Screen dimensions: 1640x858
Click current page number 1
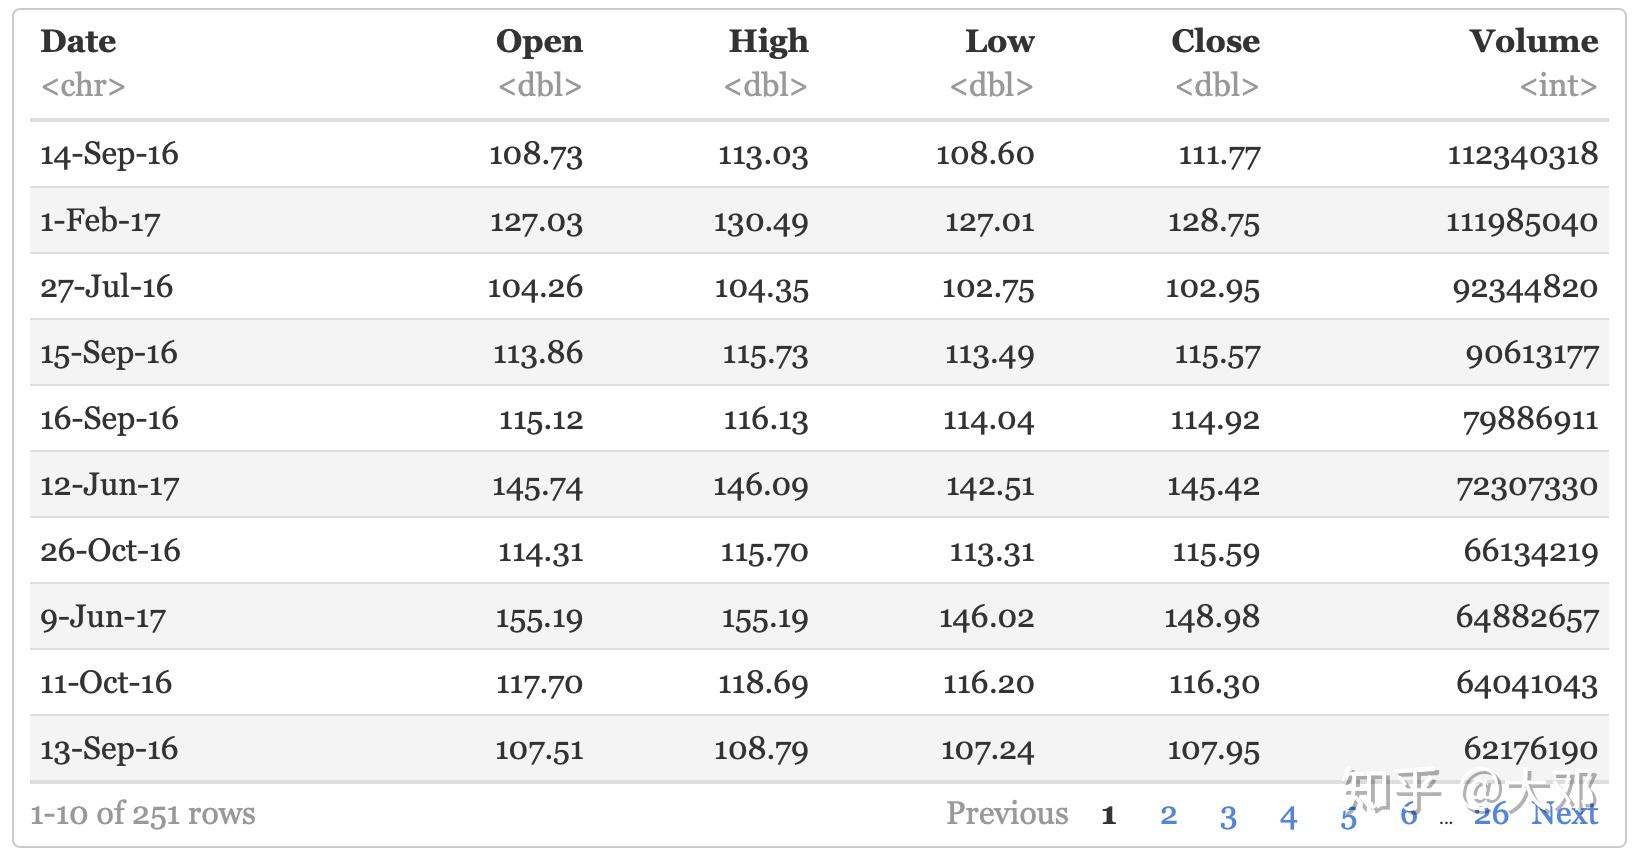click(1108, 816)
